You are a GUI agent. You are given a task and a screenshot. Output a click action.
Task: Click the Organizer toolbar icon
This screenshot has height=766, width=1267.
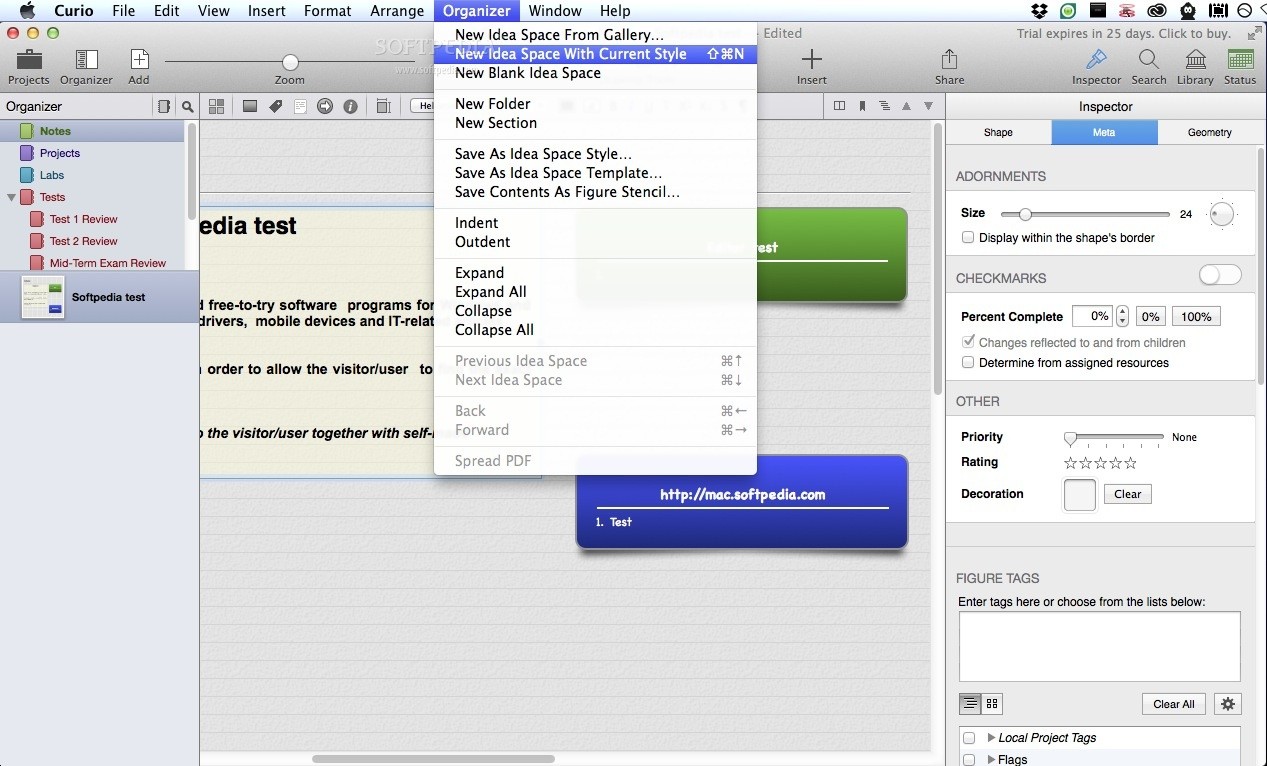pyautogui.click(x=86, y=66)
